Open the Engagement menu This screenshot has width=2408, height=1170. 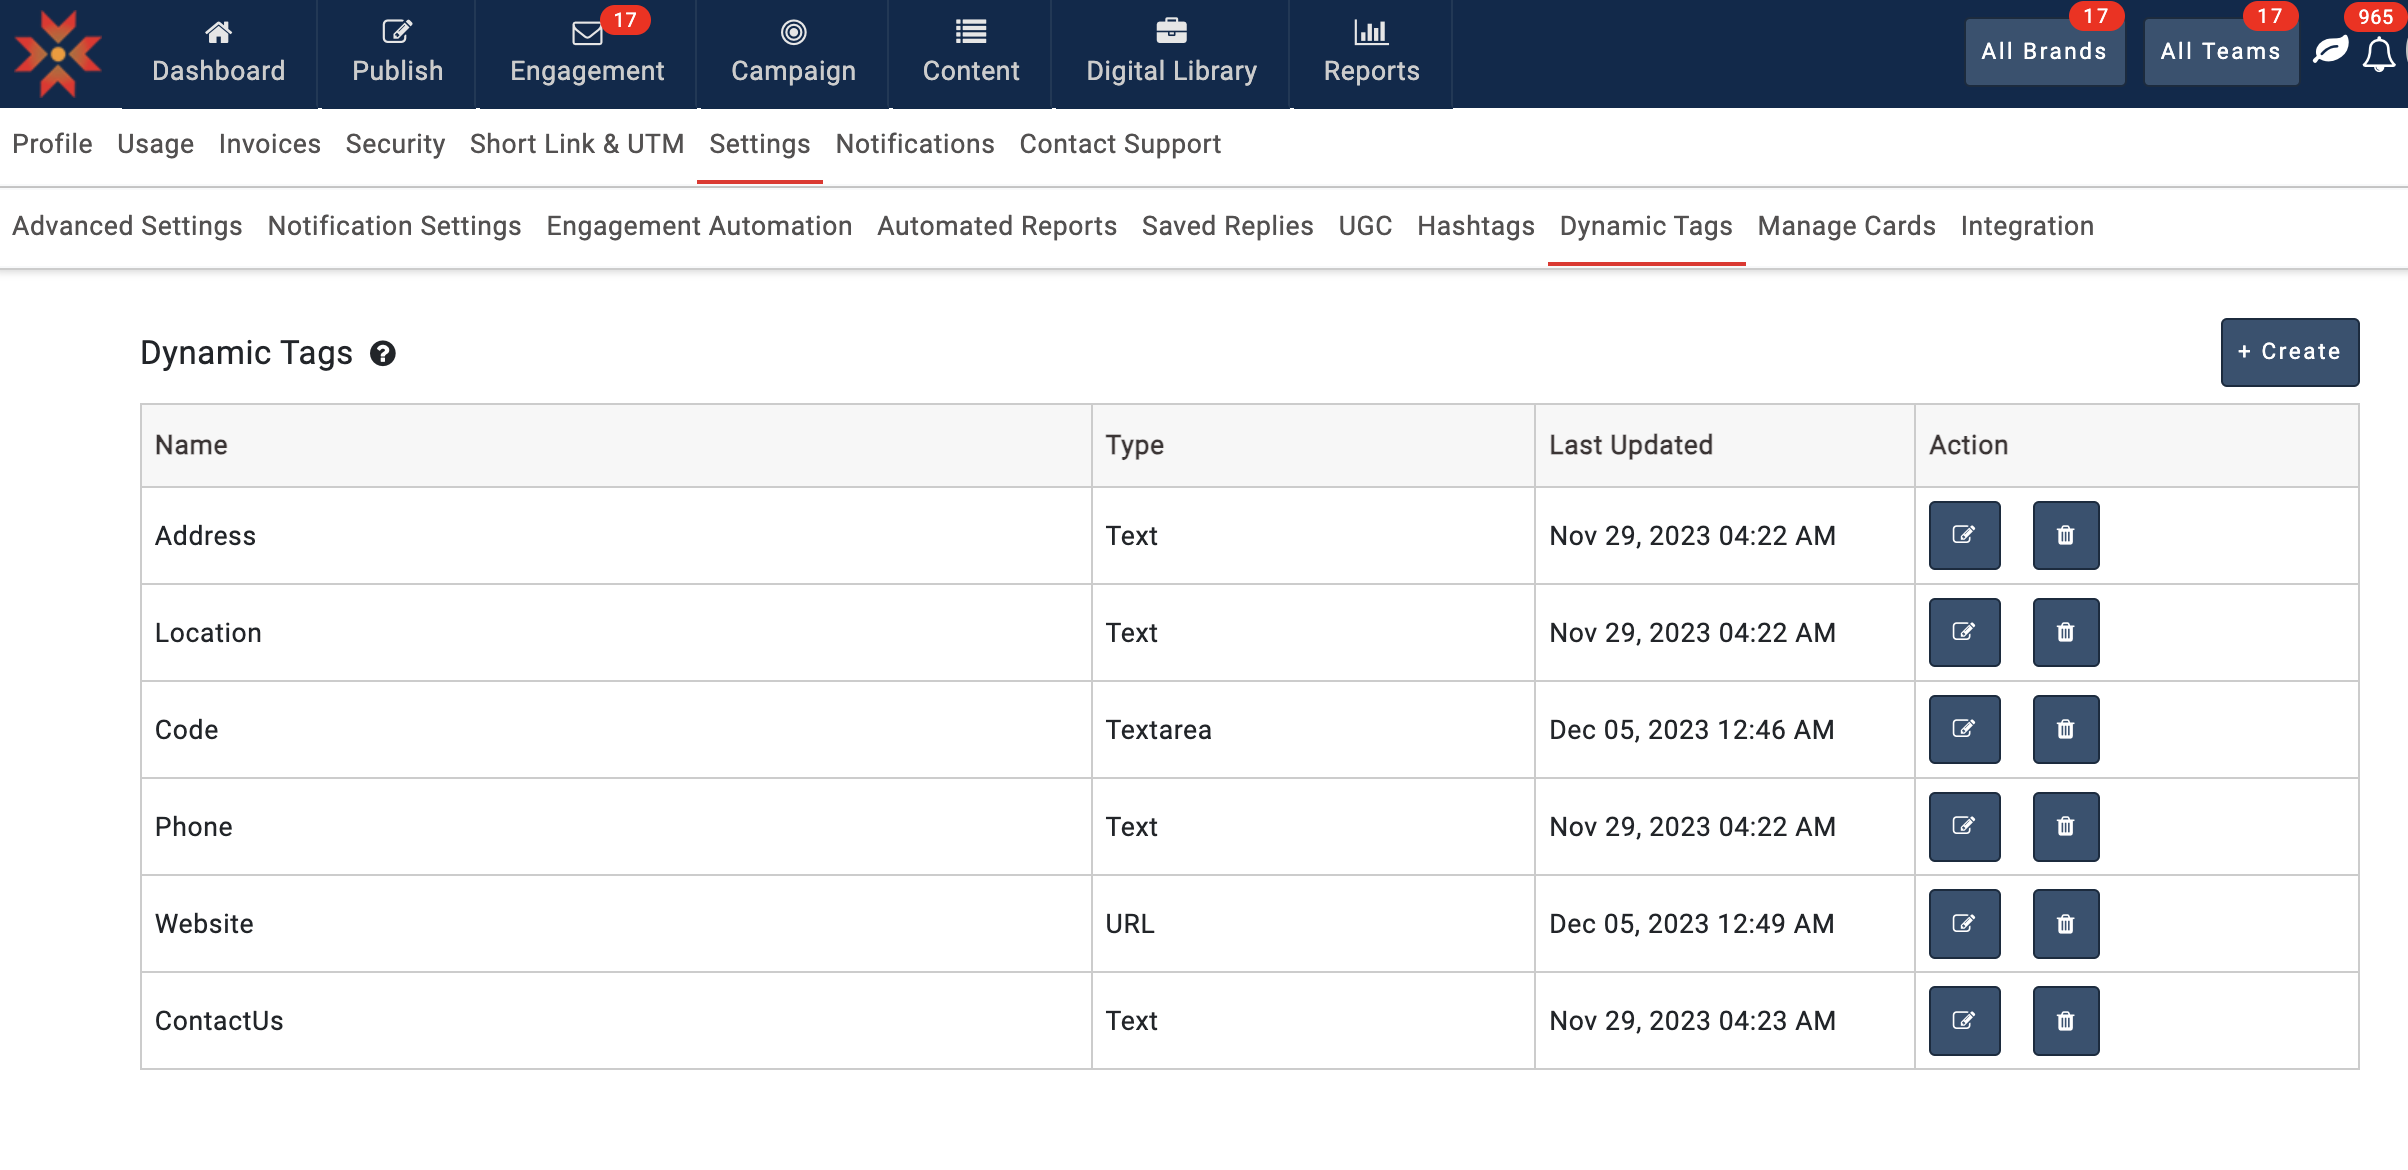587,54
